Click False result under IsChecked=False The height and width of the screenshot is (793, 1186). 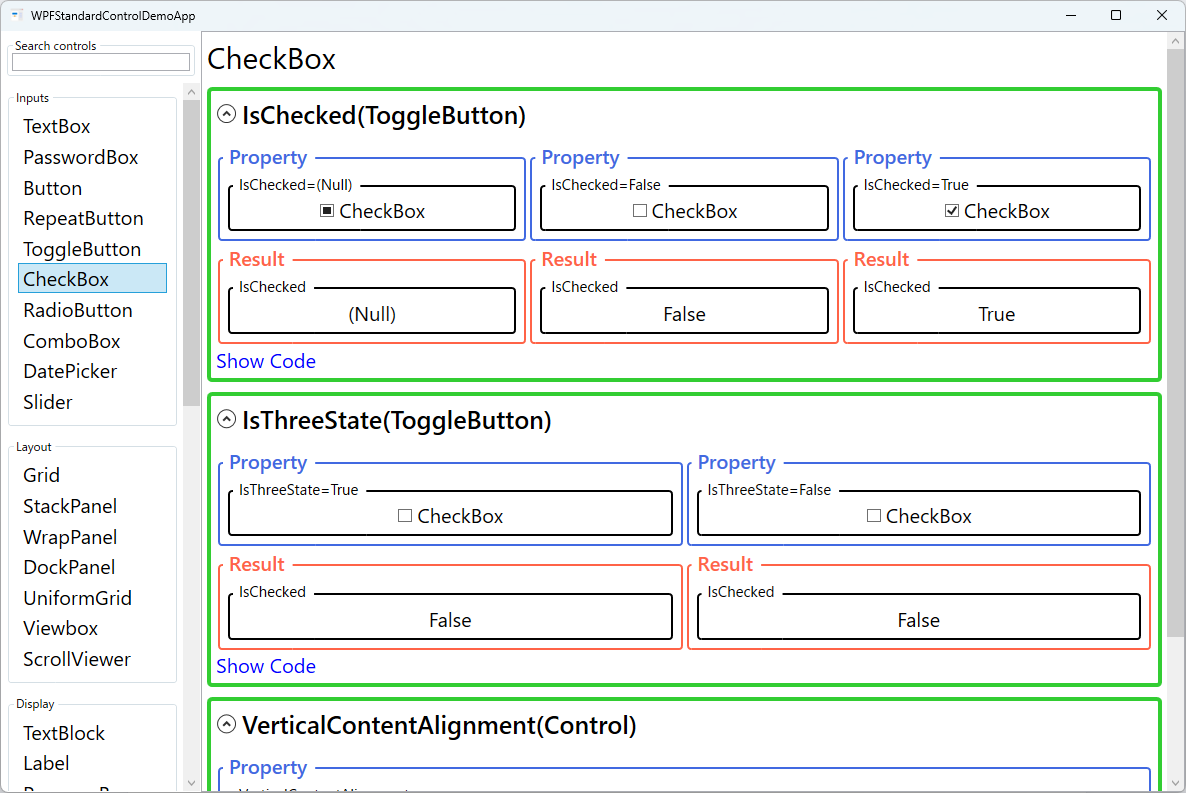tap(685, 314)
